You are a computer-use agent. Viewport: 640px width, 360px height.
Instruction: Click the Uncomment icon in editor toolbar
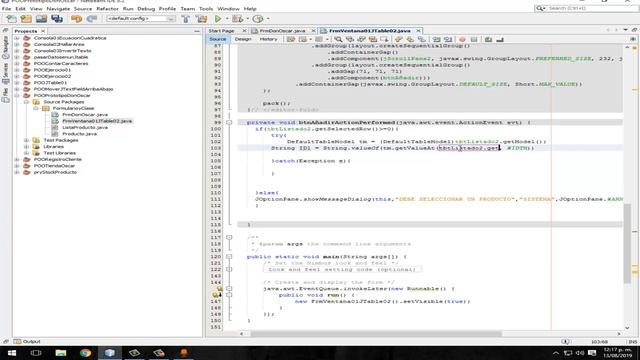point(500,39)
